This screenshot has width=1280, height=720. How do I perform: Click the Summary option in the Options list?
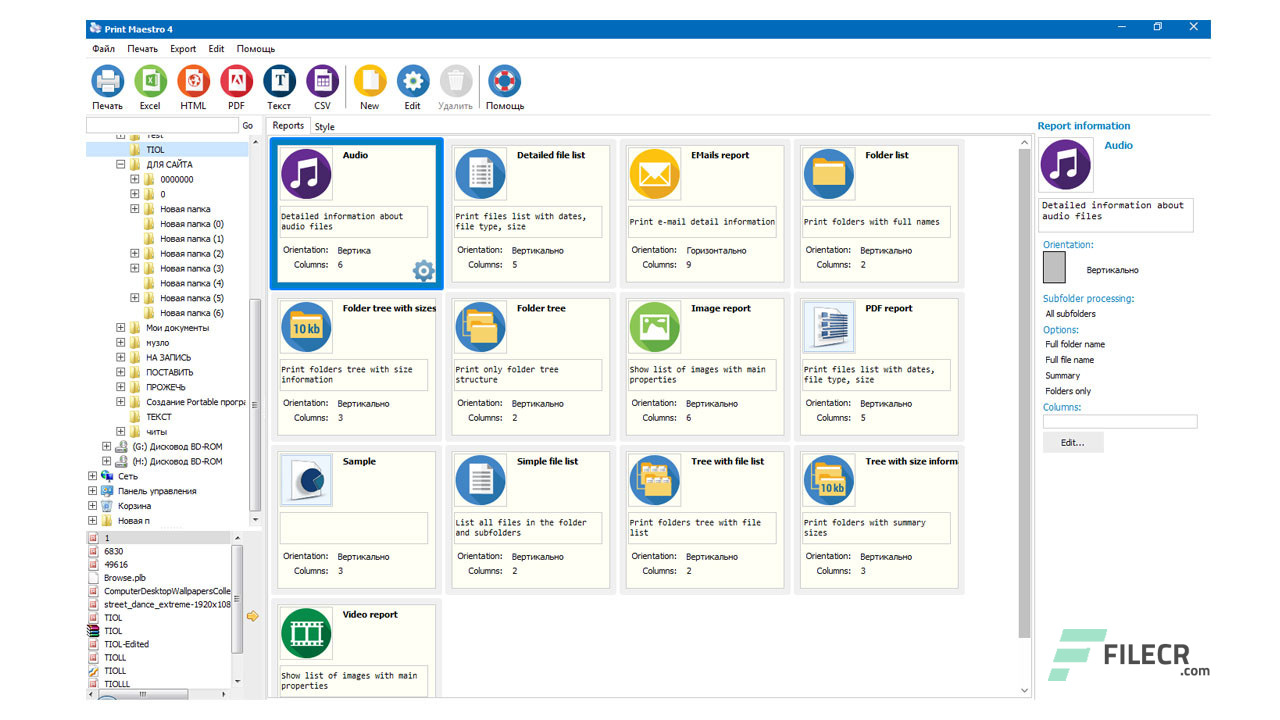[1062, 376]
